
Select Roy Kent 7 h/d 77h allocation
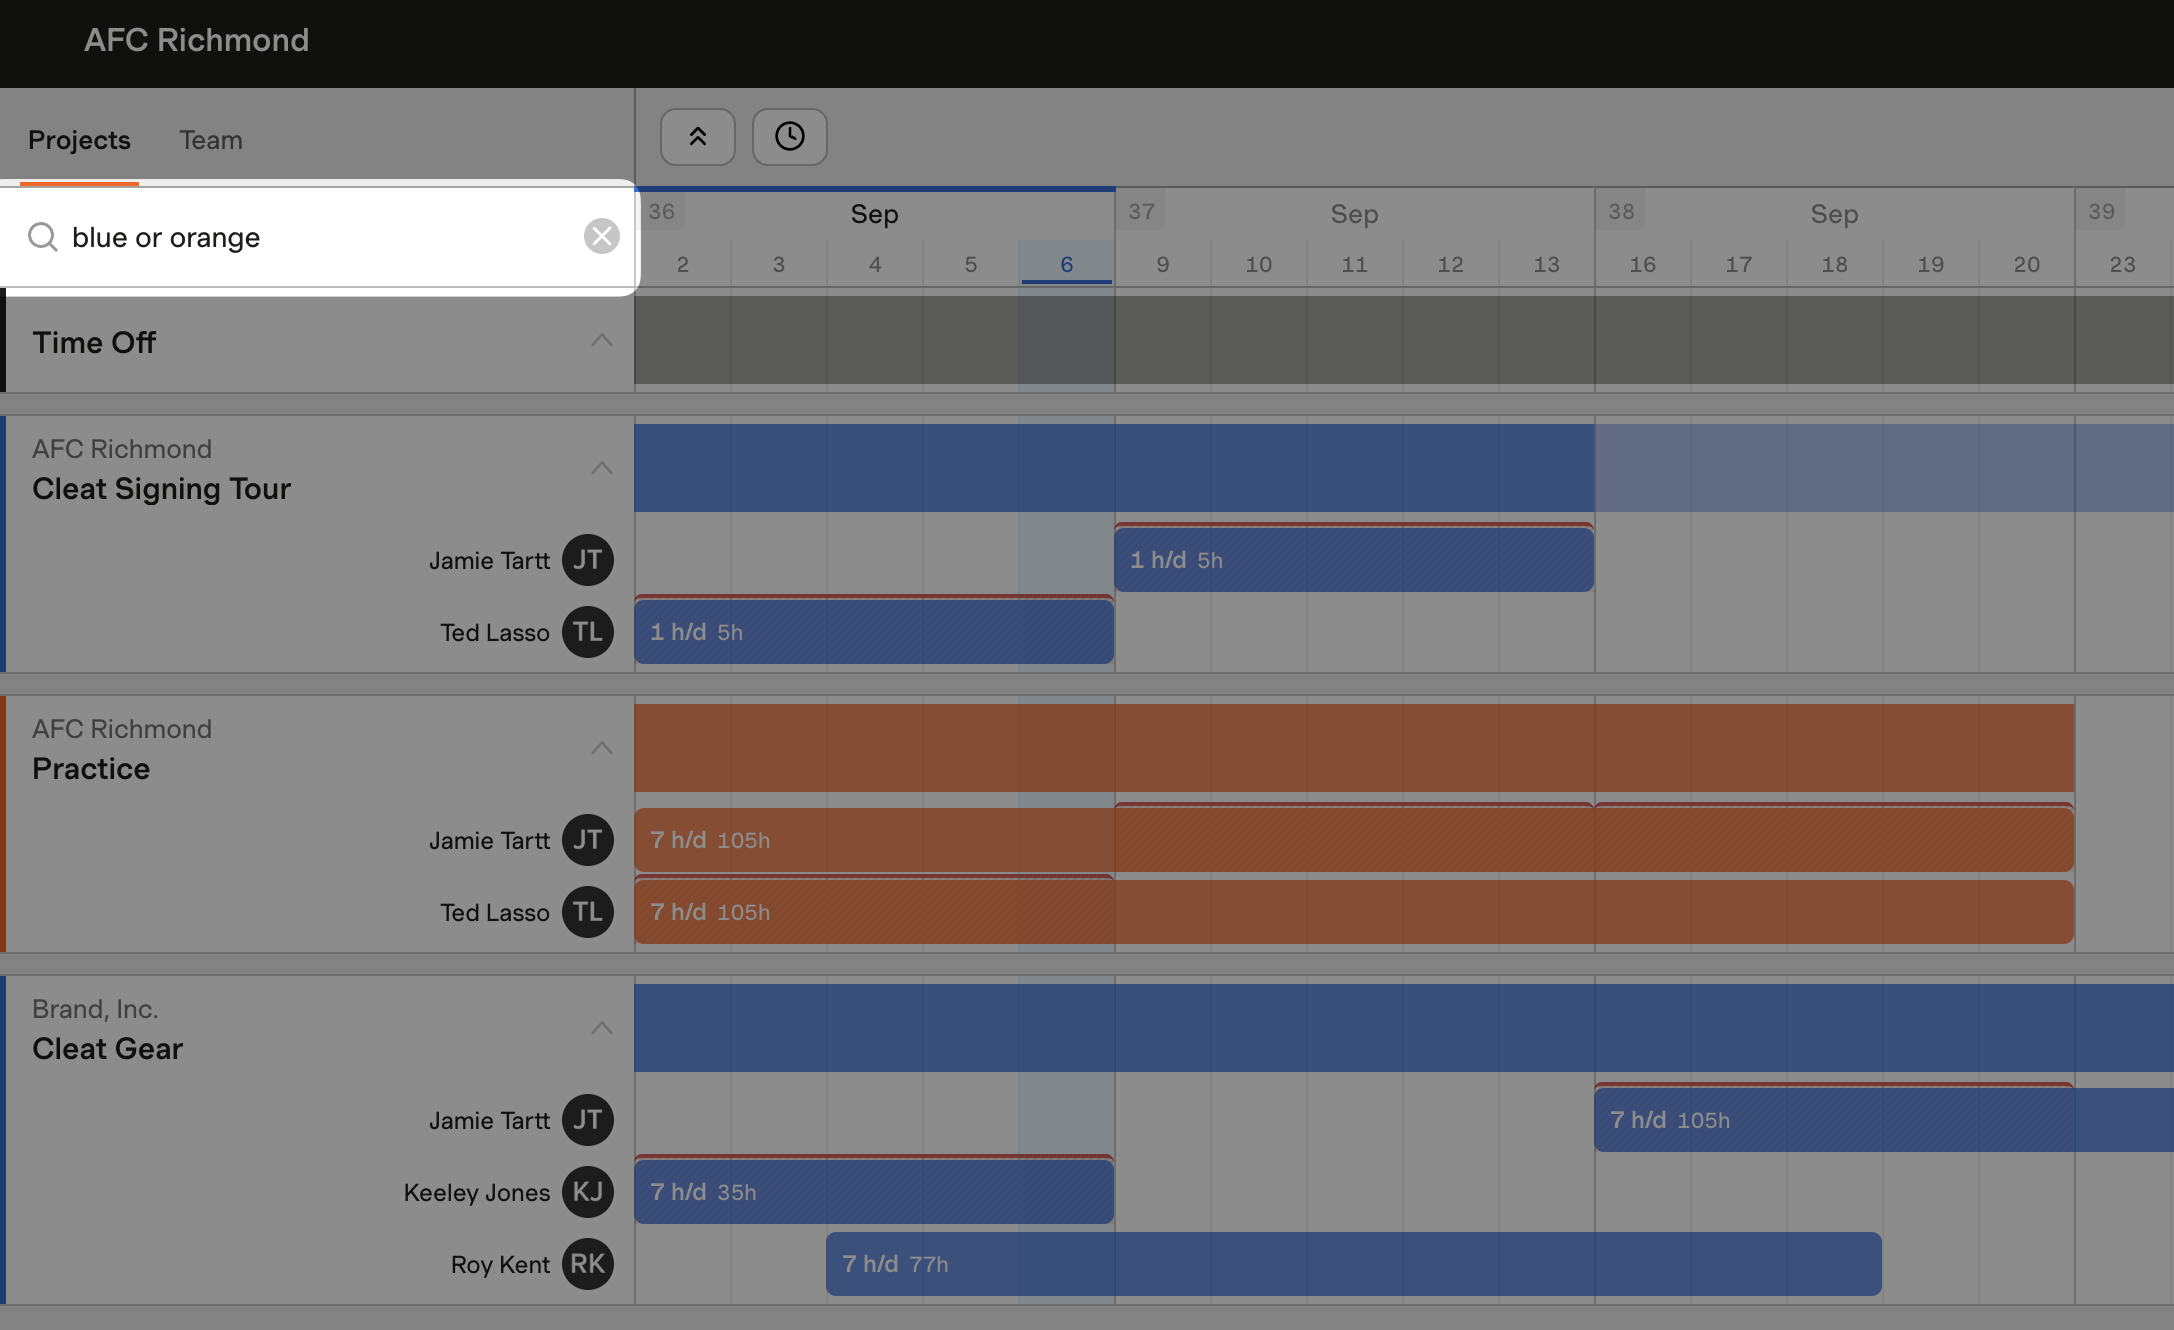coord(1354,1264)
